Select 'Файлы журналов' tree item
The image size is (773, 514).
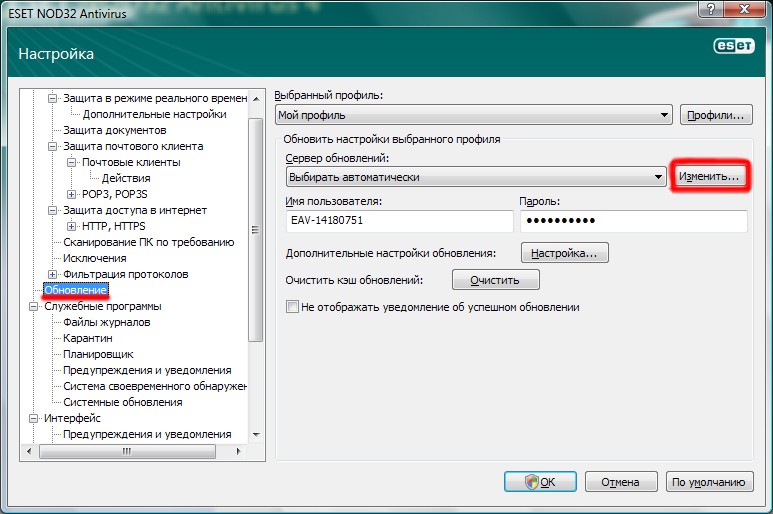(x=106, y=322)
